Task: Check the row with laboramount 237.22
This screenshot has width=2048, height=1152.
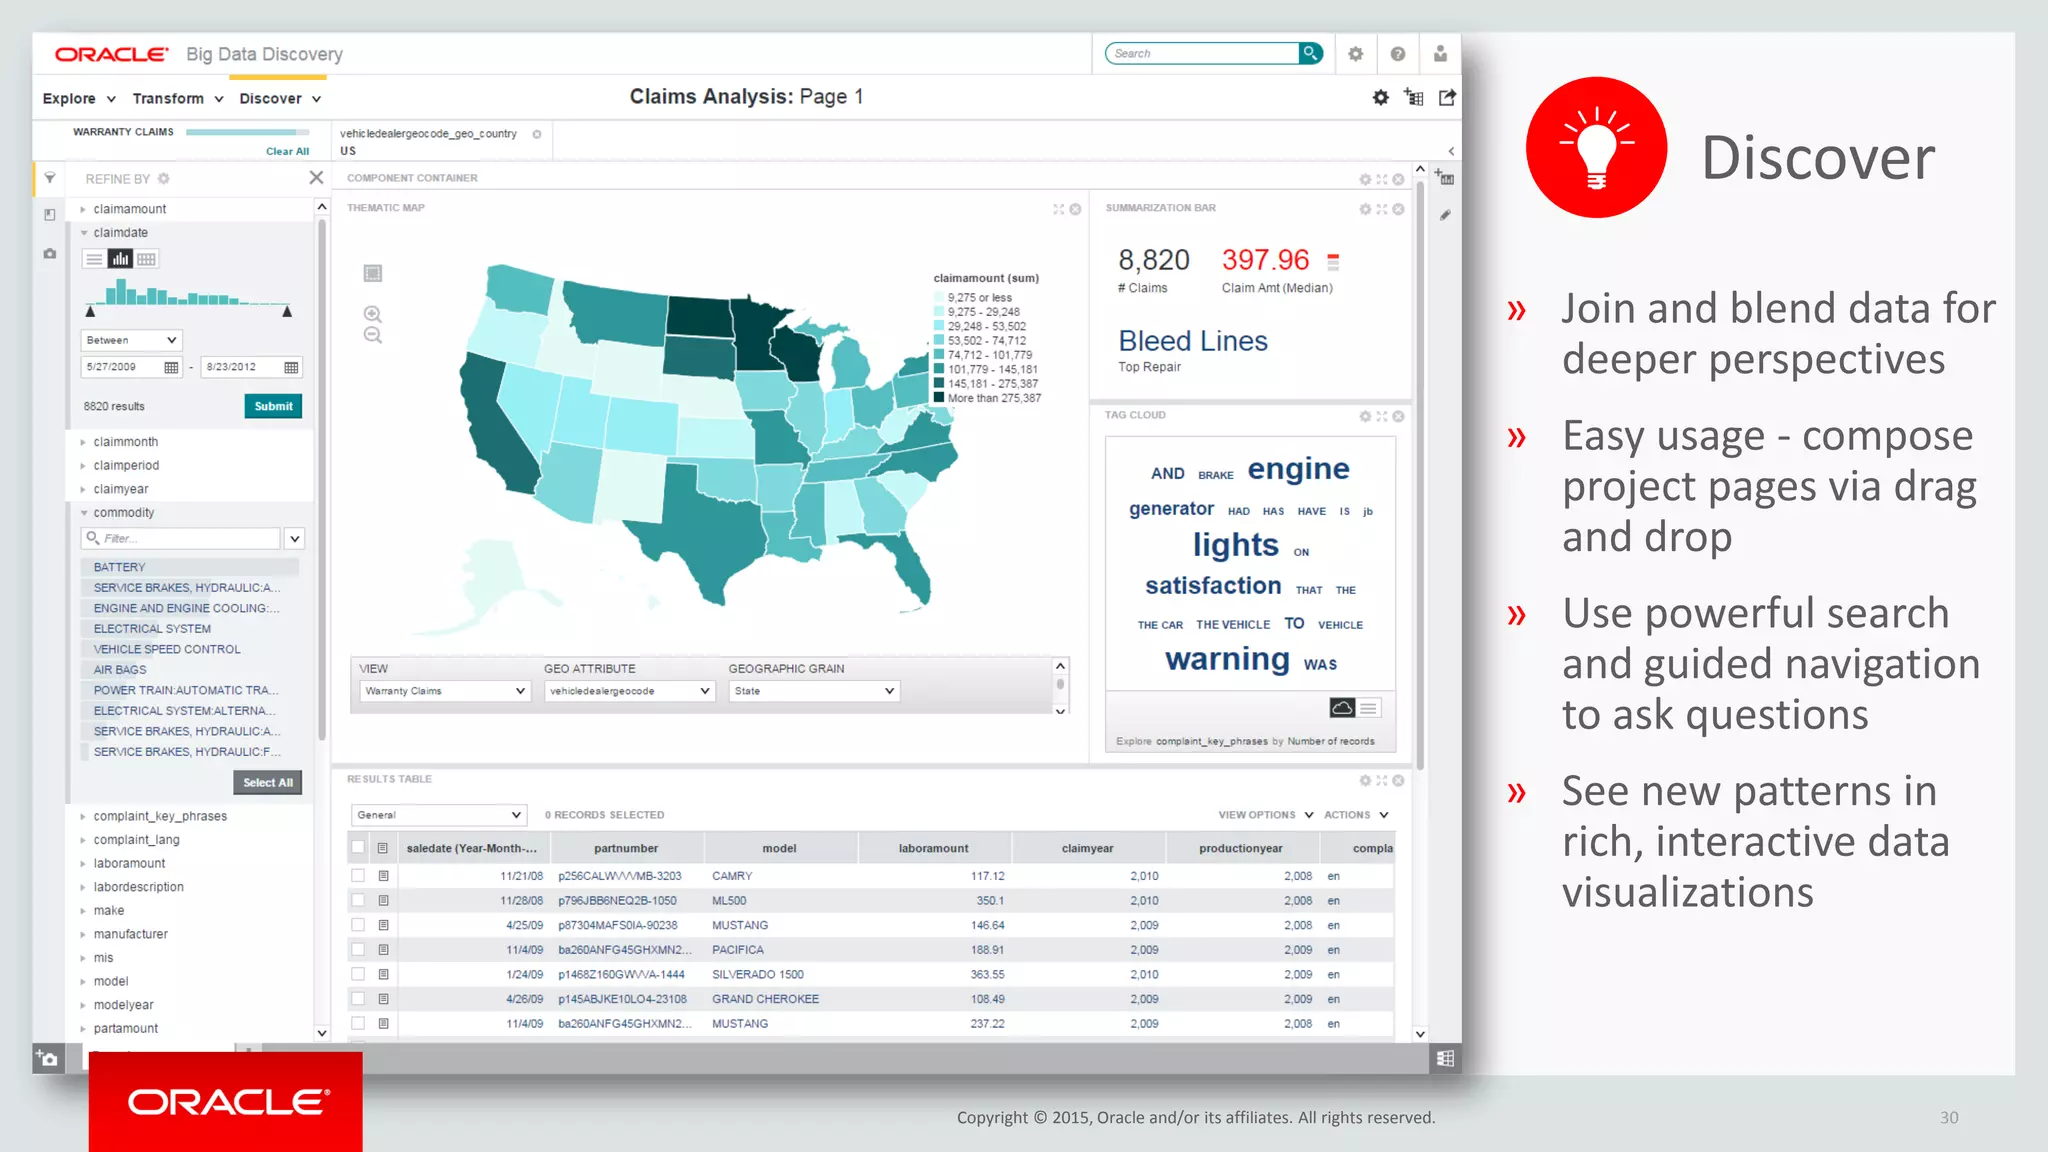Action: tap(358, 1023)
